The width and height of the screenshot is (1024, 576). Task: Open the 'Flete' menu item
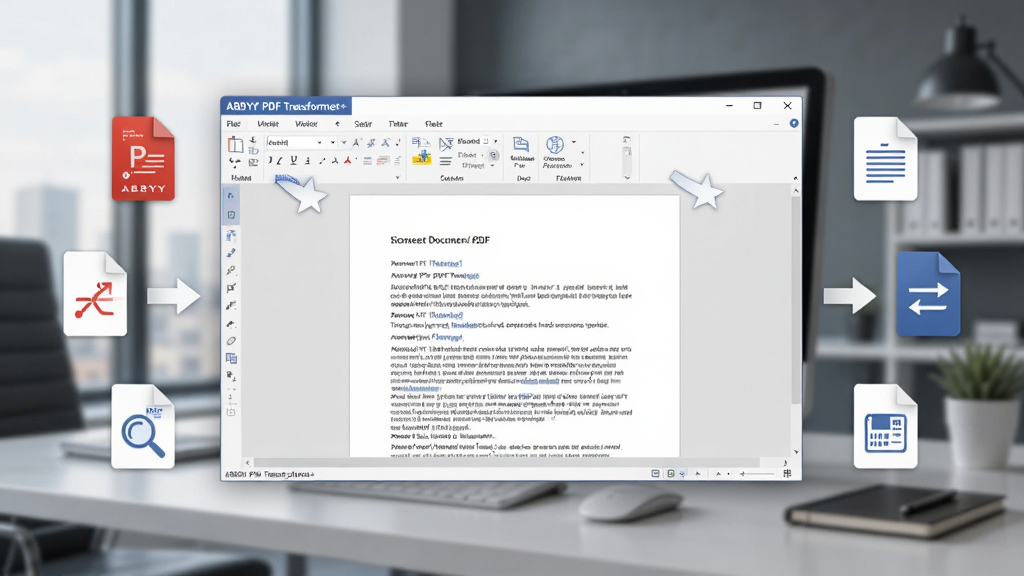coord(434,124)
